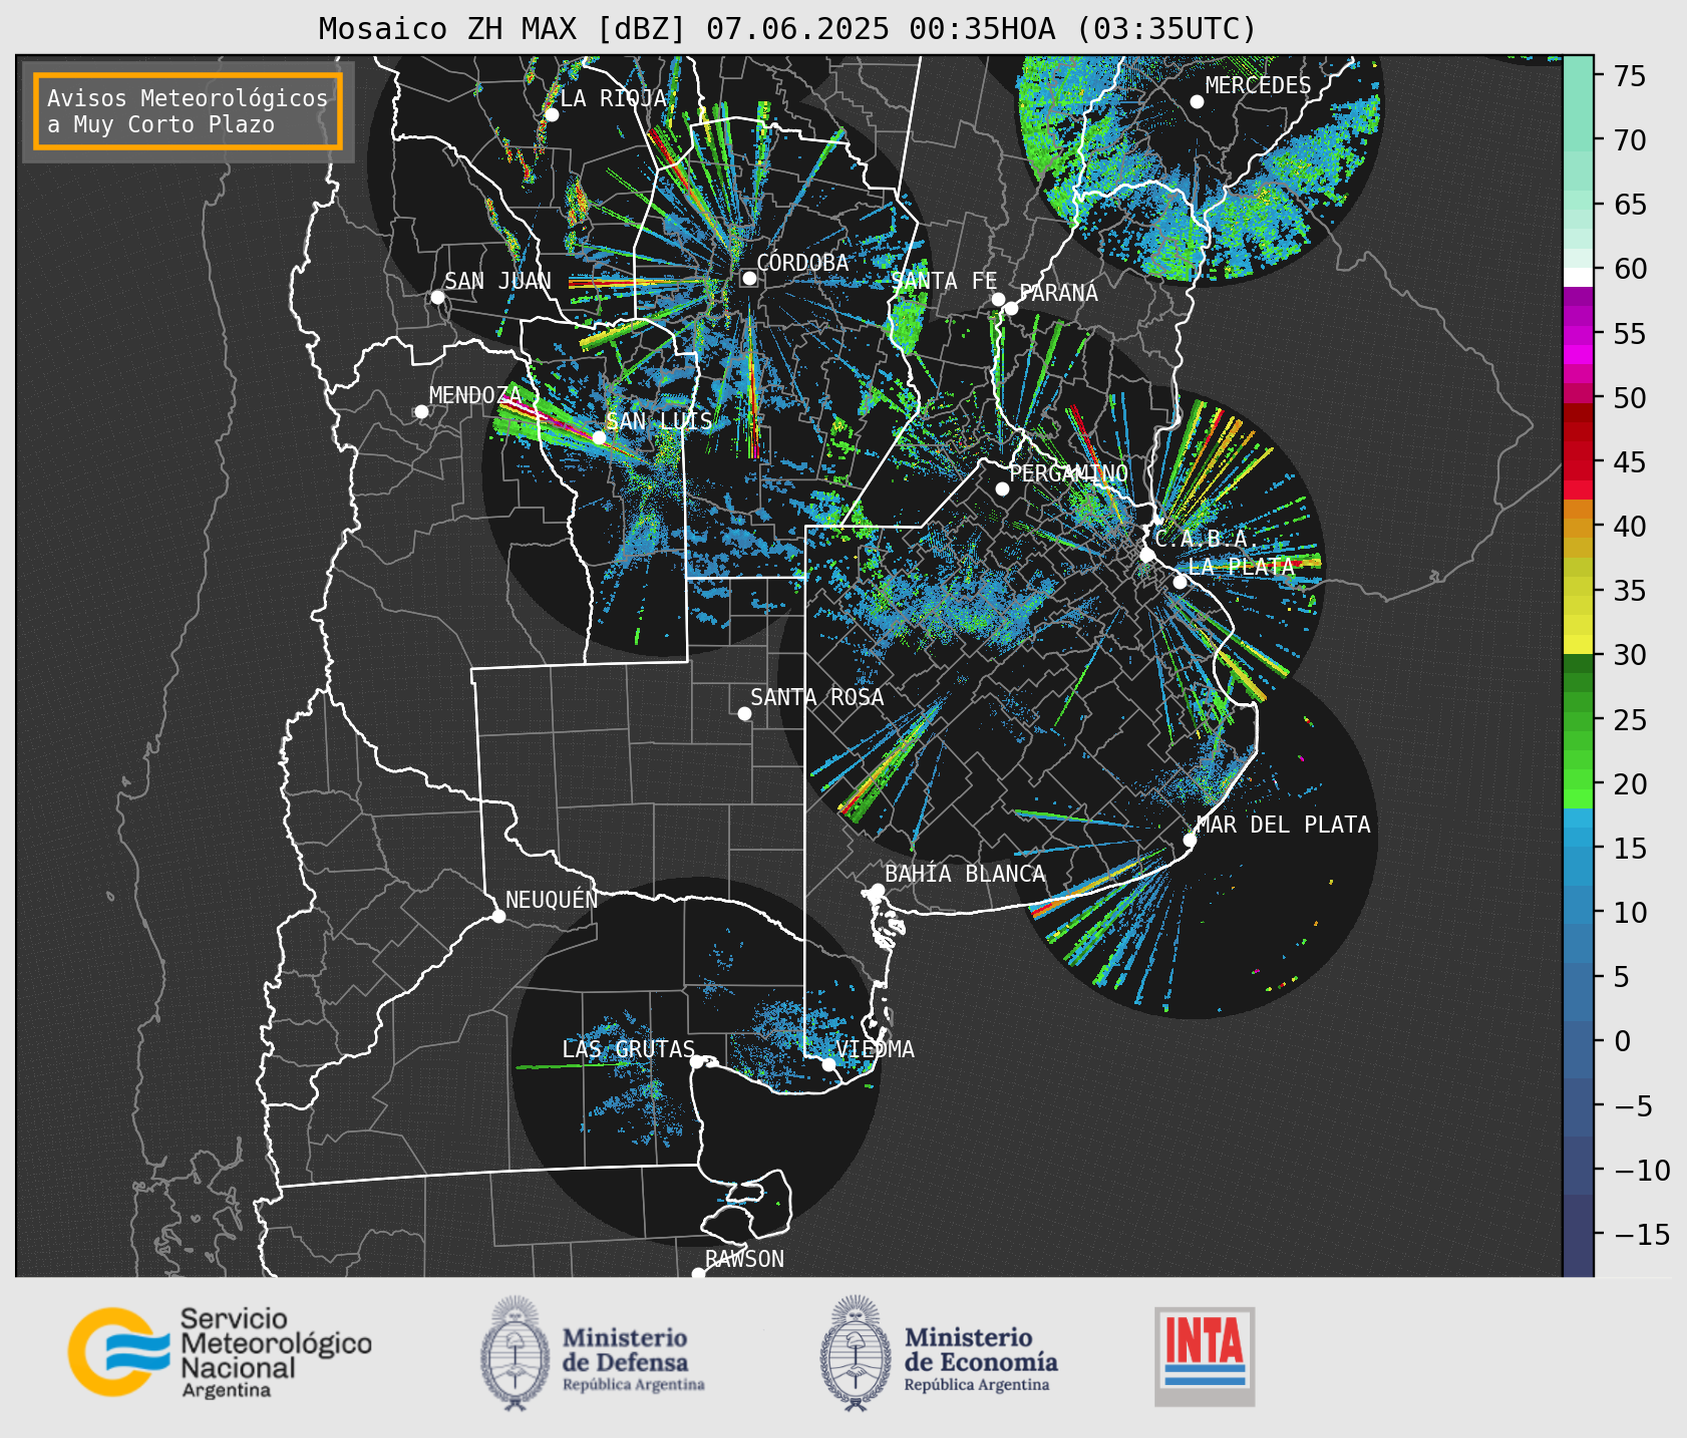Click the INTA logo
The image size is (1687, 1438).
(1204, 1356)
